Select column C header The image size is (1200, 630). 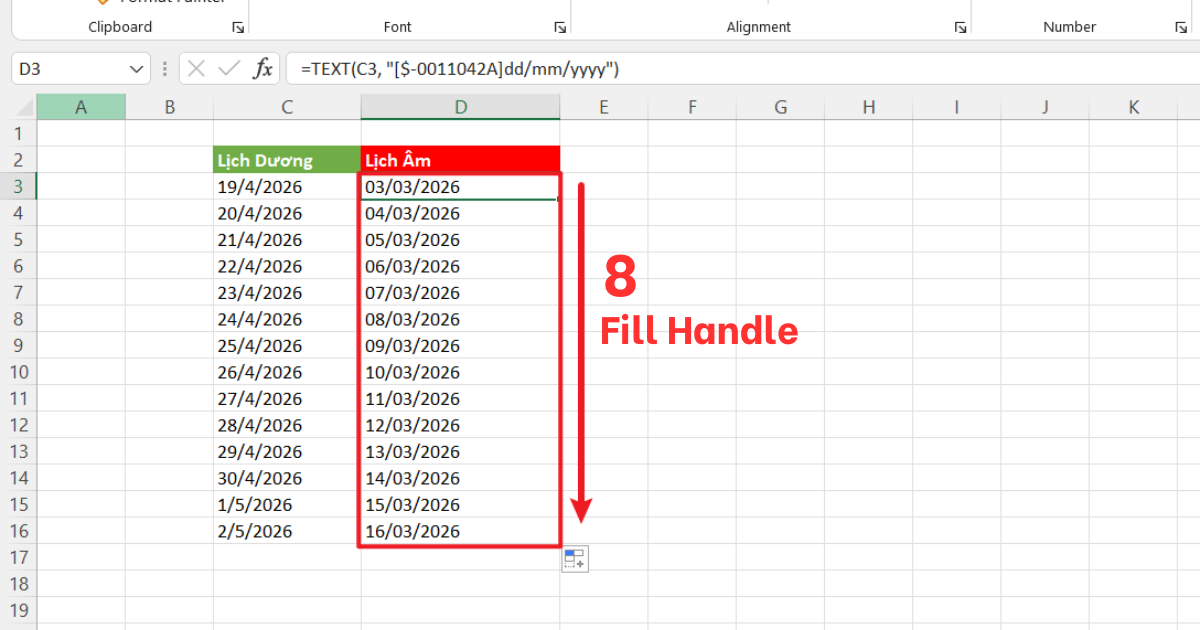[287, 107]
